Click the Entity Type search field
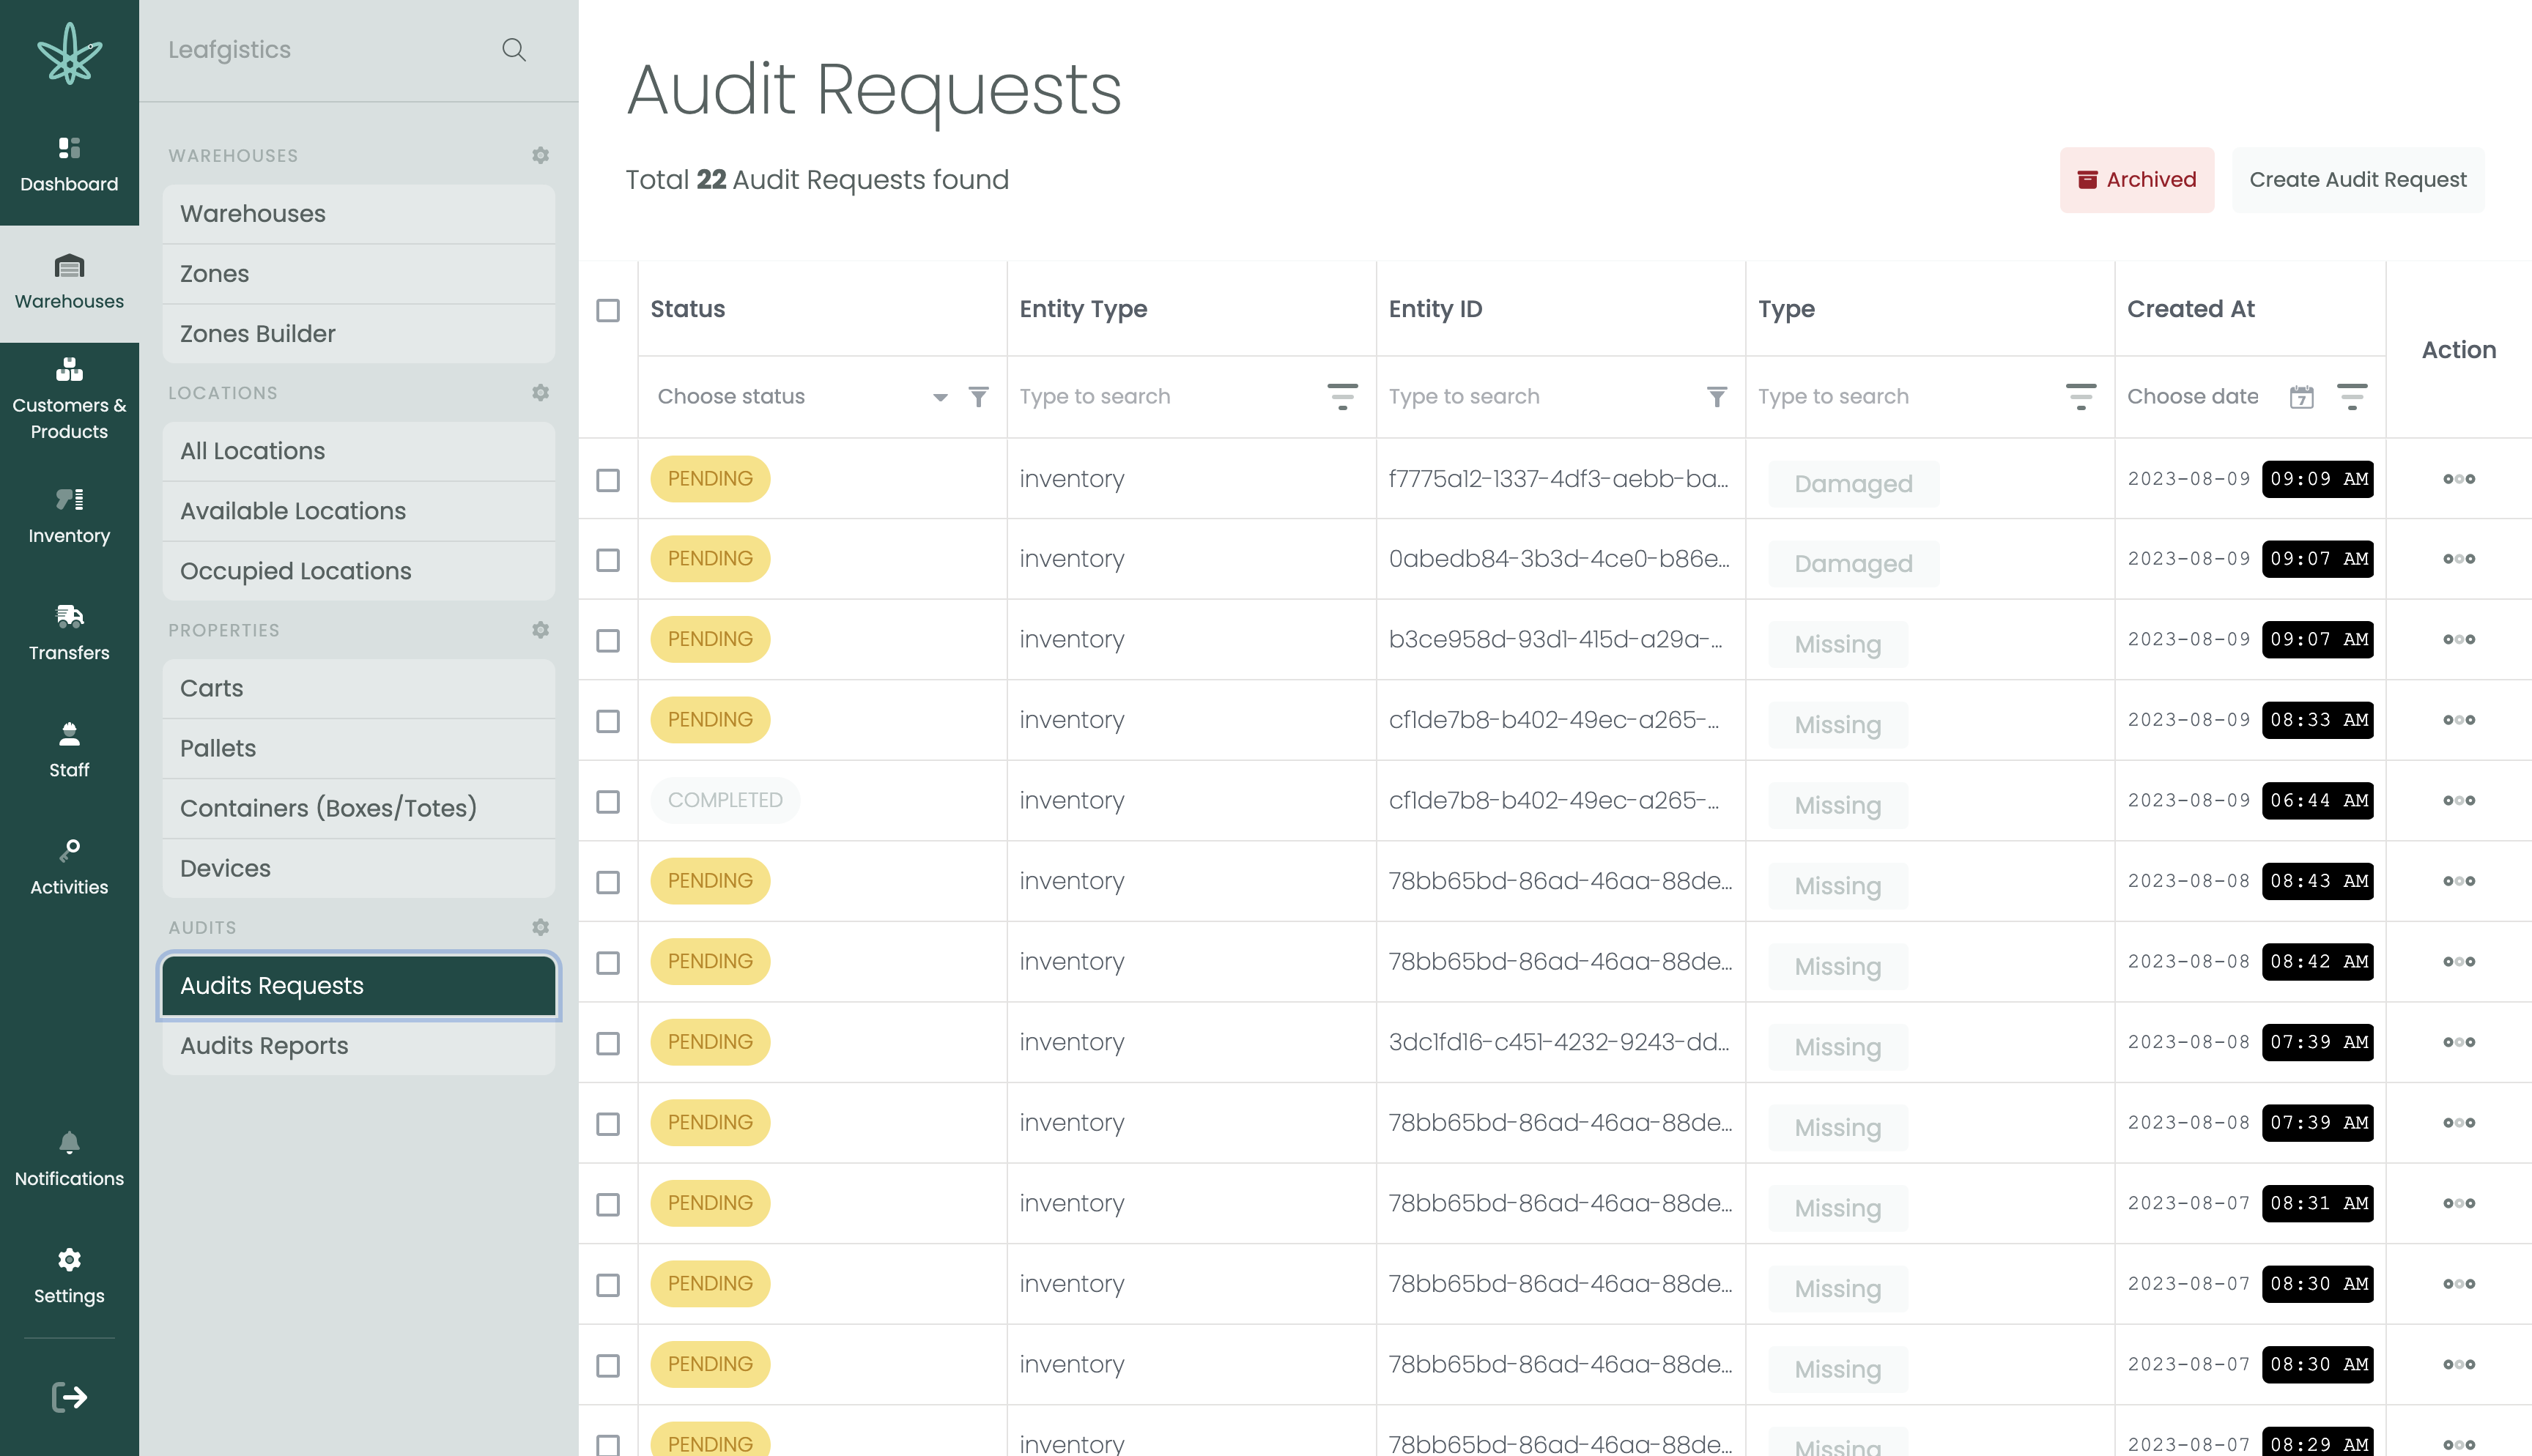The height and width of the screenshot is (1456, 2532). pyautogui.click(x=1165, y=397)
